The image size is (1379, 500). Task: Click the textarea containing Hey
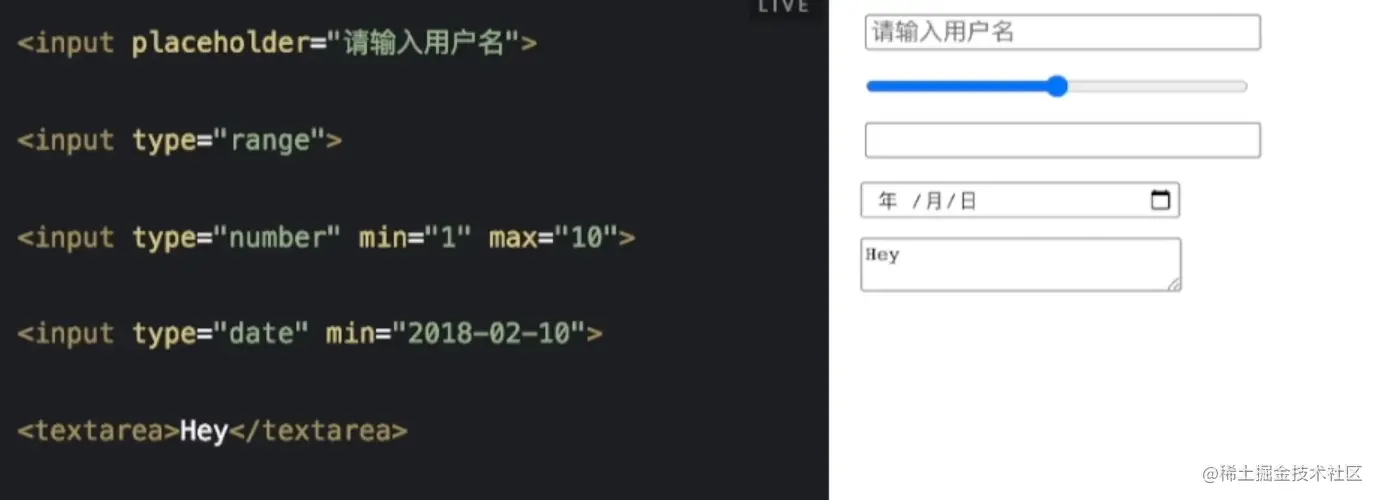[x=1021, y=264]
